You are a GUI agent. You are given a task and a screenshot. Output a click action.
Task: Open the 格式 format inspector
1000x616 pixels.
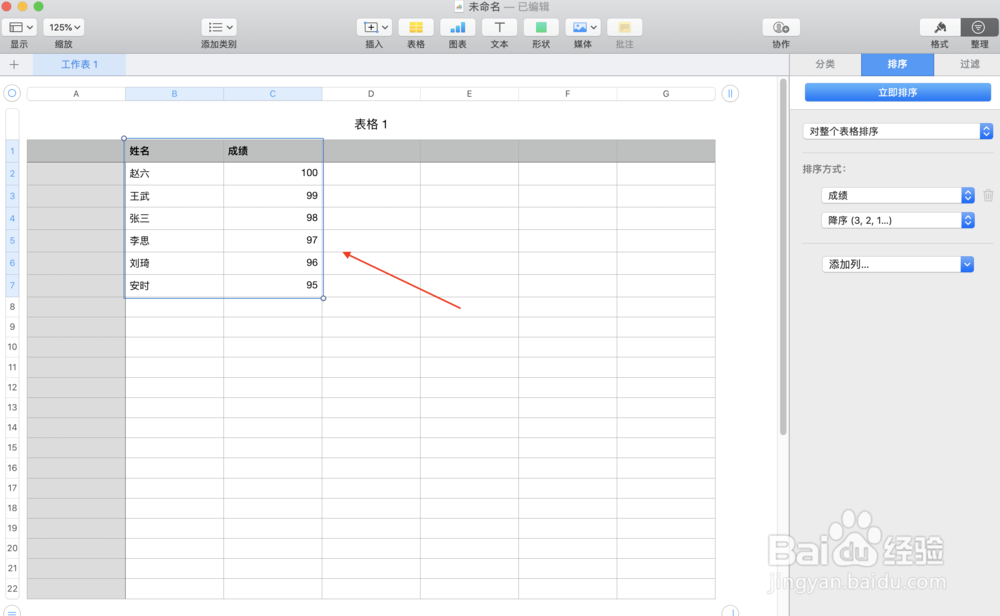tap(939, 27)
